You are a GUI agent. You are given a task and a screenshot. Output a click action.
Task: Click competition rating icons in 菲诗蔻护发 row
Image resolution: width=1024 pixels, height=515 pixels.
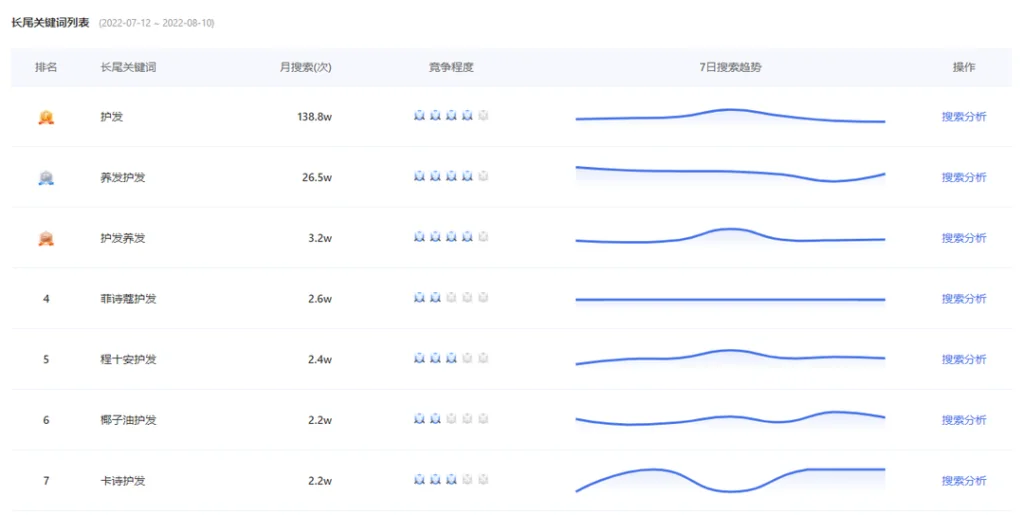coord(451,298)
